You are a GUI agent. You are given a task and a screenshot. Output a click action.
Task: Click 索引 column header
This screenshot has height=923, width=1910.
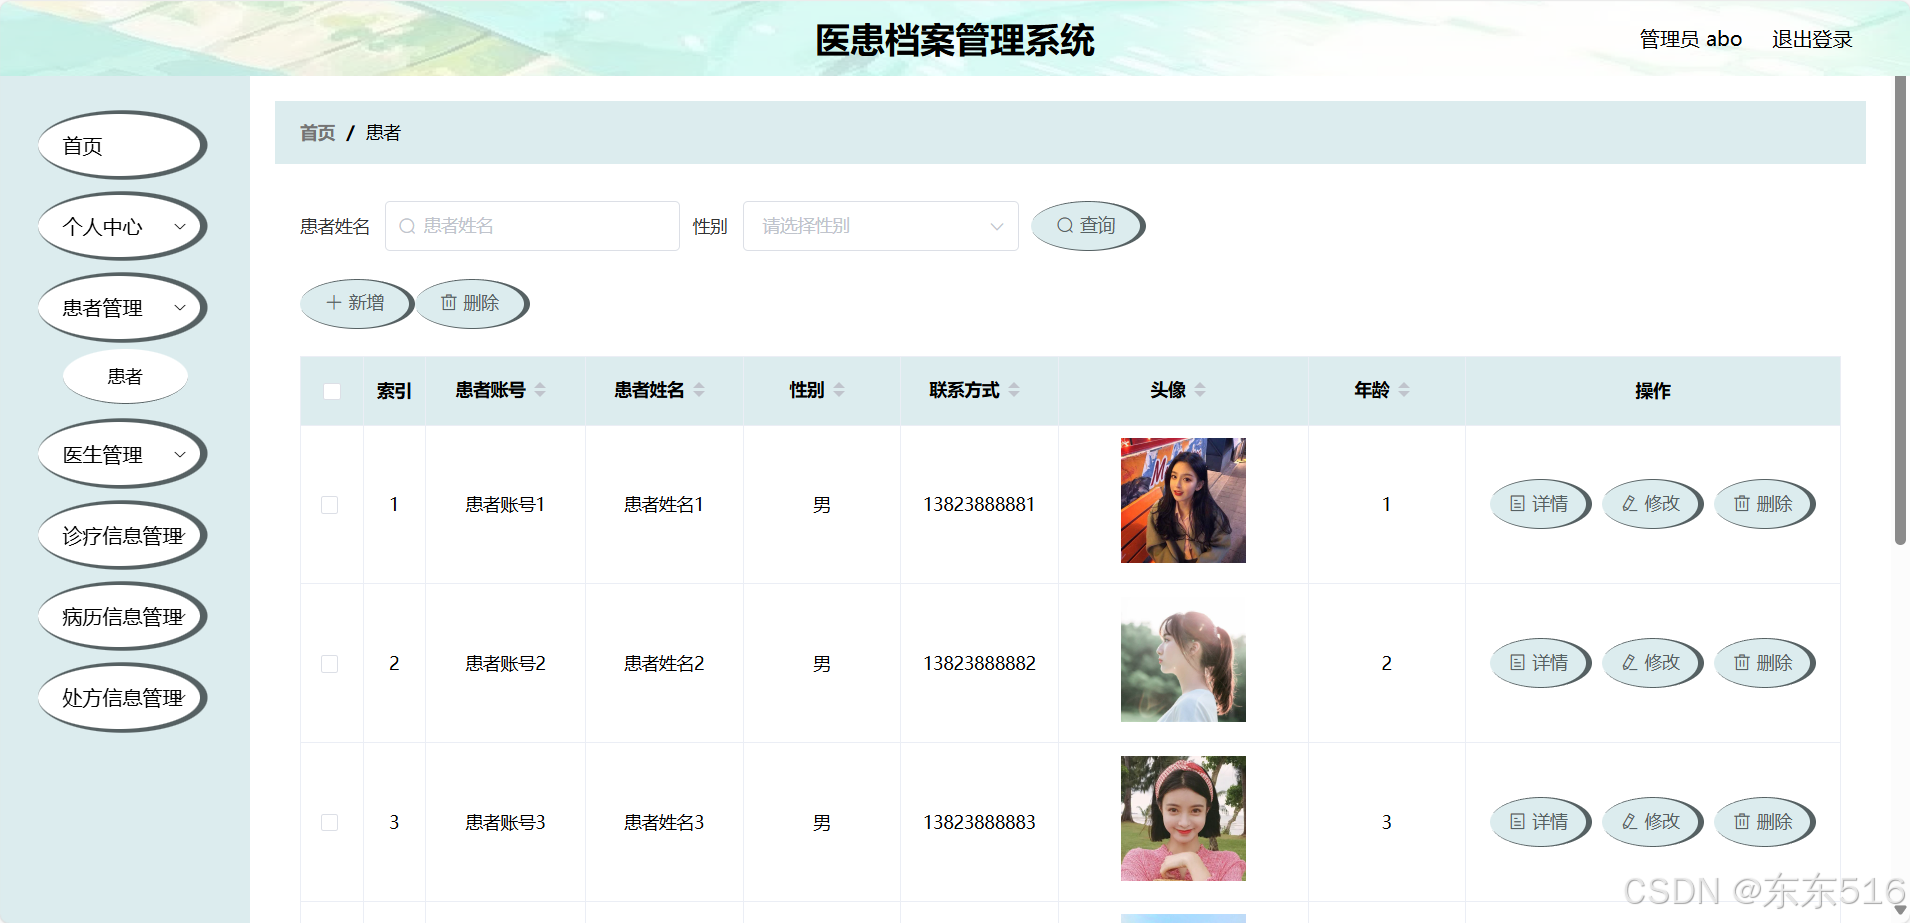(x=394, y=391)
